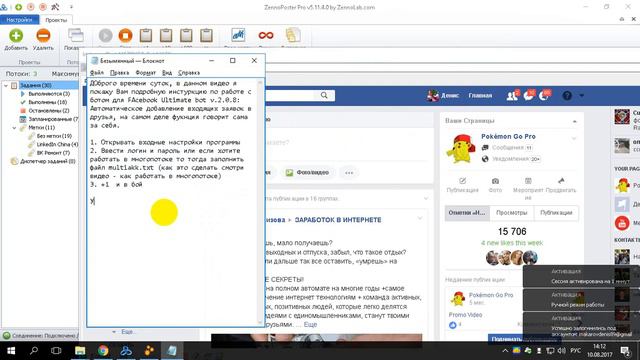
Task: Open Facebook messages icon
Action: point(528,96)
